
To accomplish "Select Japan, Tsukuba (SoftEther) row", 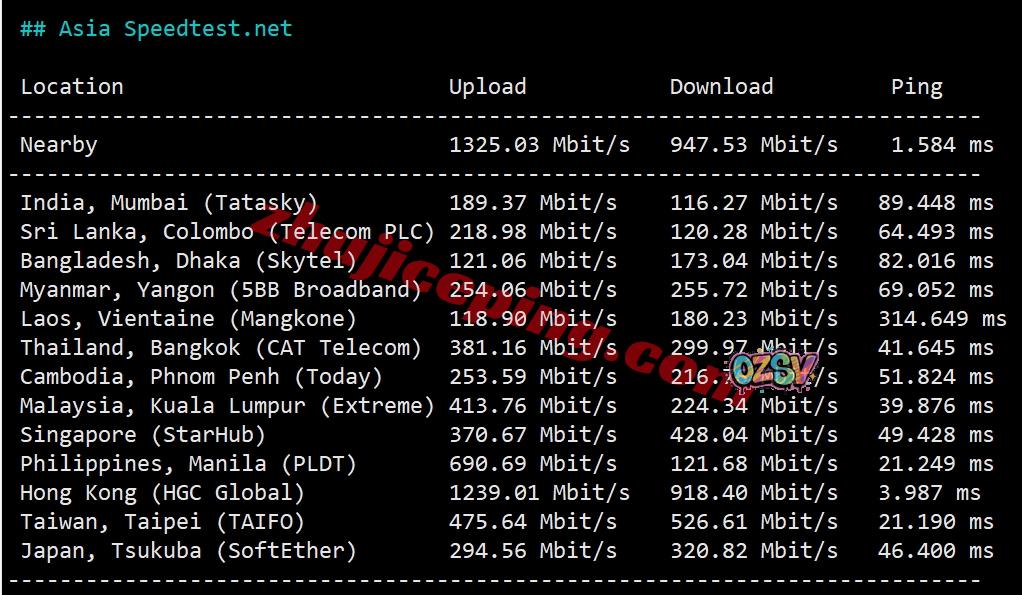I will (188, 551).
